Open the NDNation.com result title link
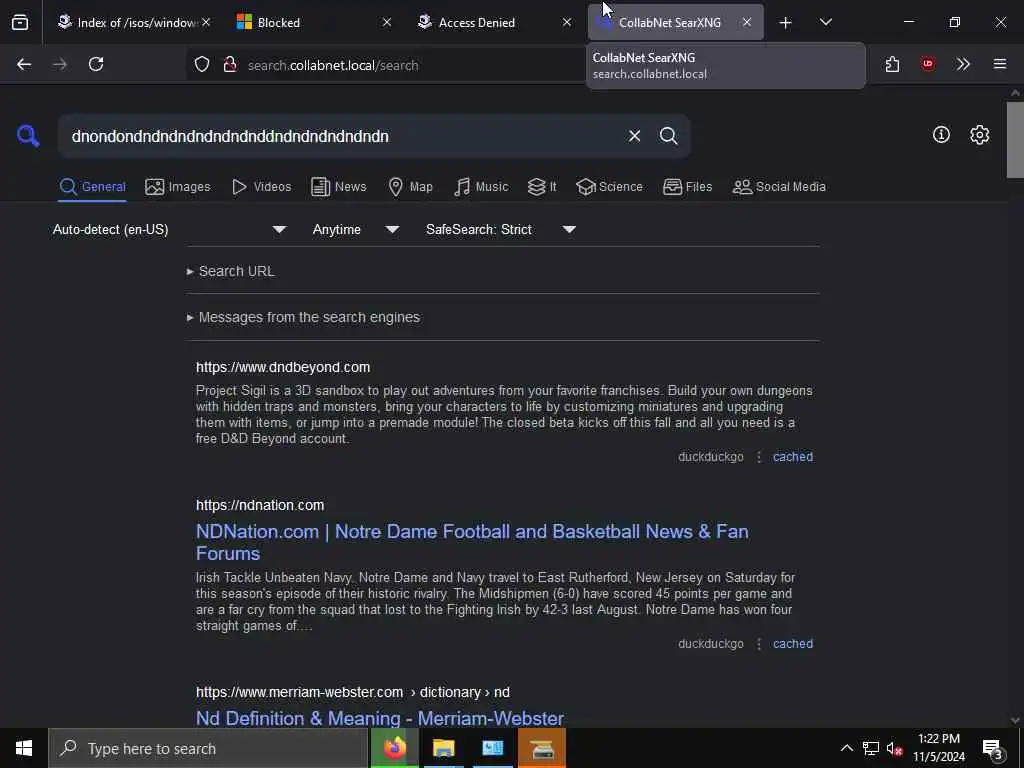This screenshot has width=1024, height=768. tap(472, 542)
